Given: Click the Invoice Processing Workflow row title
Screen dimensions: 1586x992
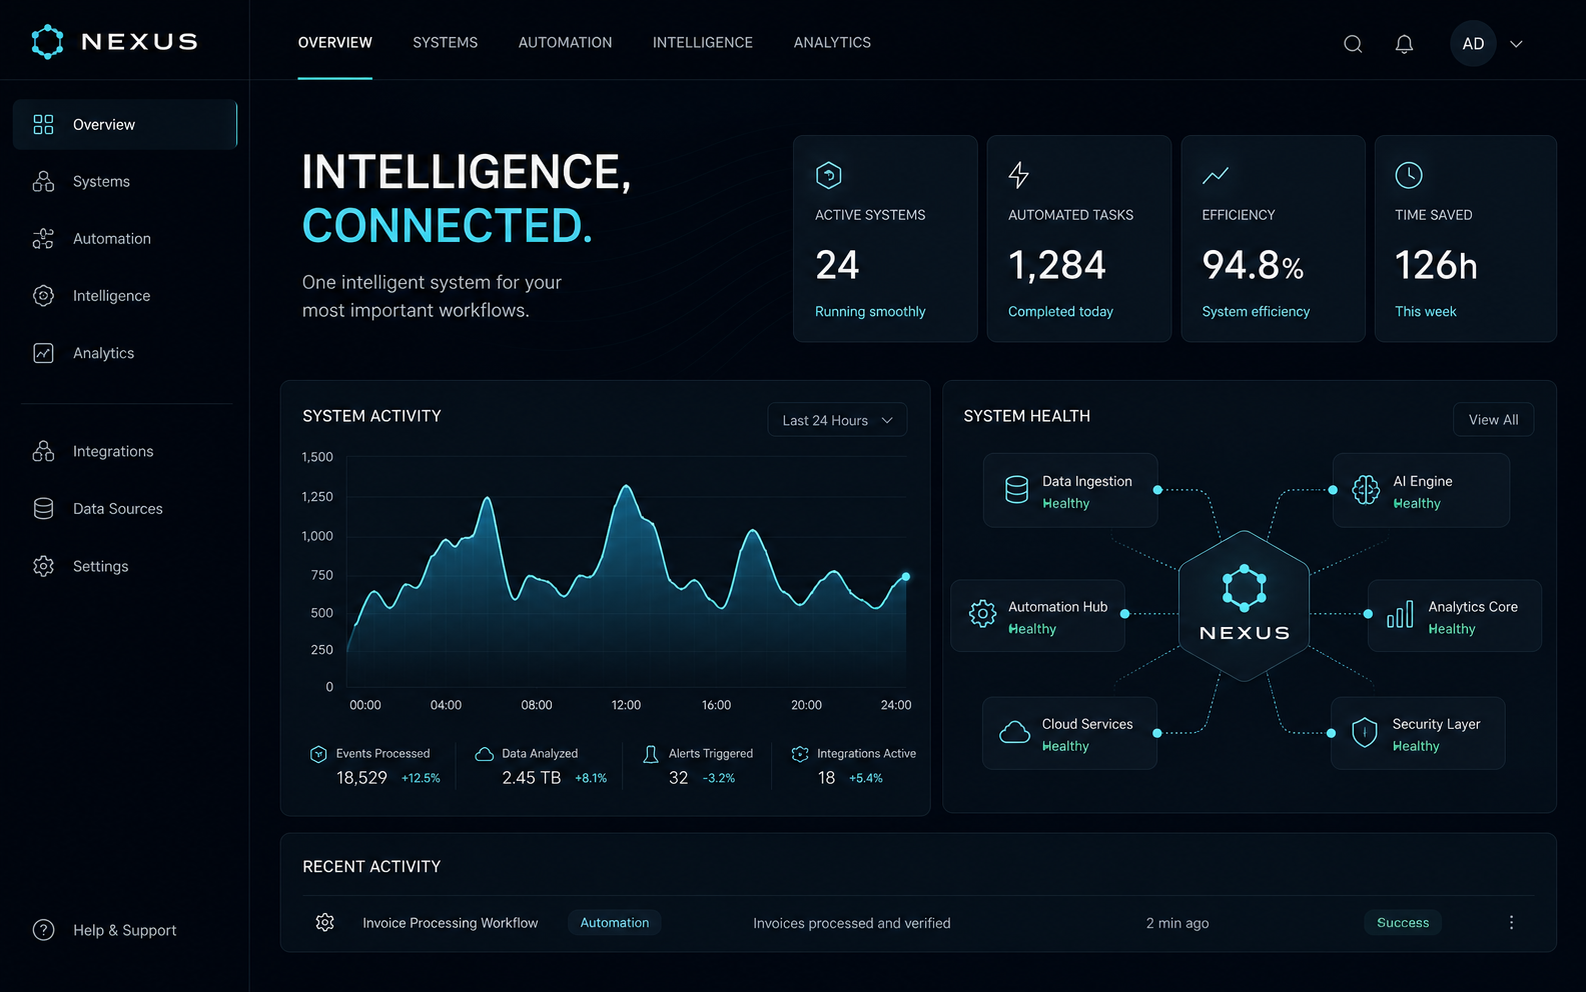Looking at the screenshot, I should click(450, 923).
